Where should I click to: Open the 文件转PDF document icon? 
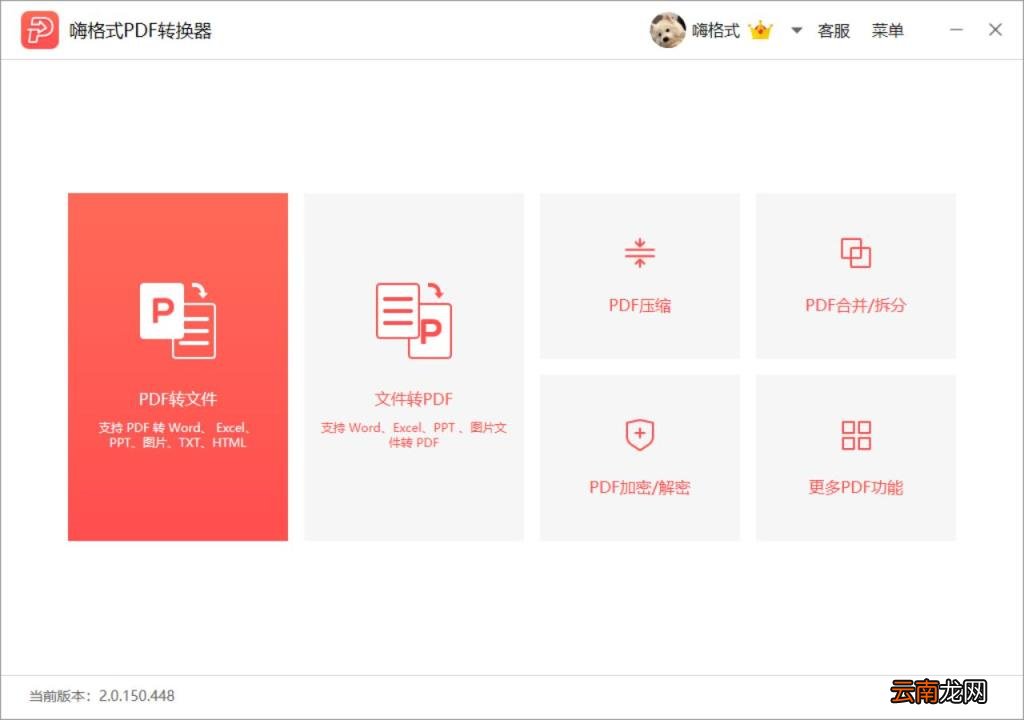pyautogui.click(x=414, y=320)
